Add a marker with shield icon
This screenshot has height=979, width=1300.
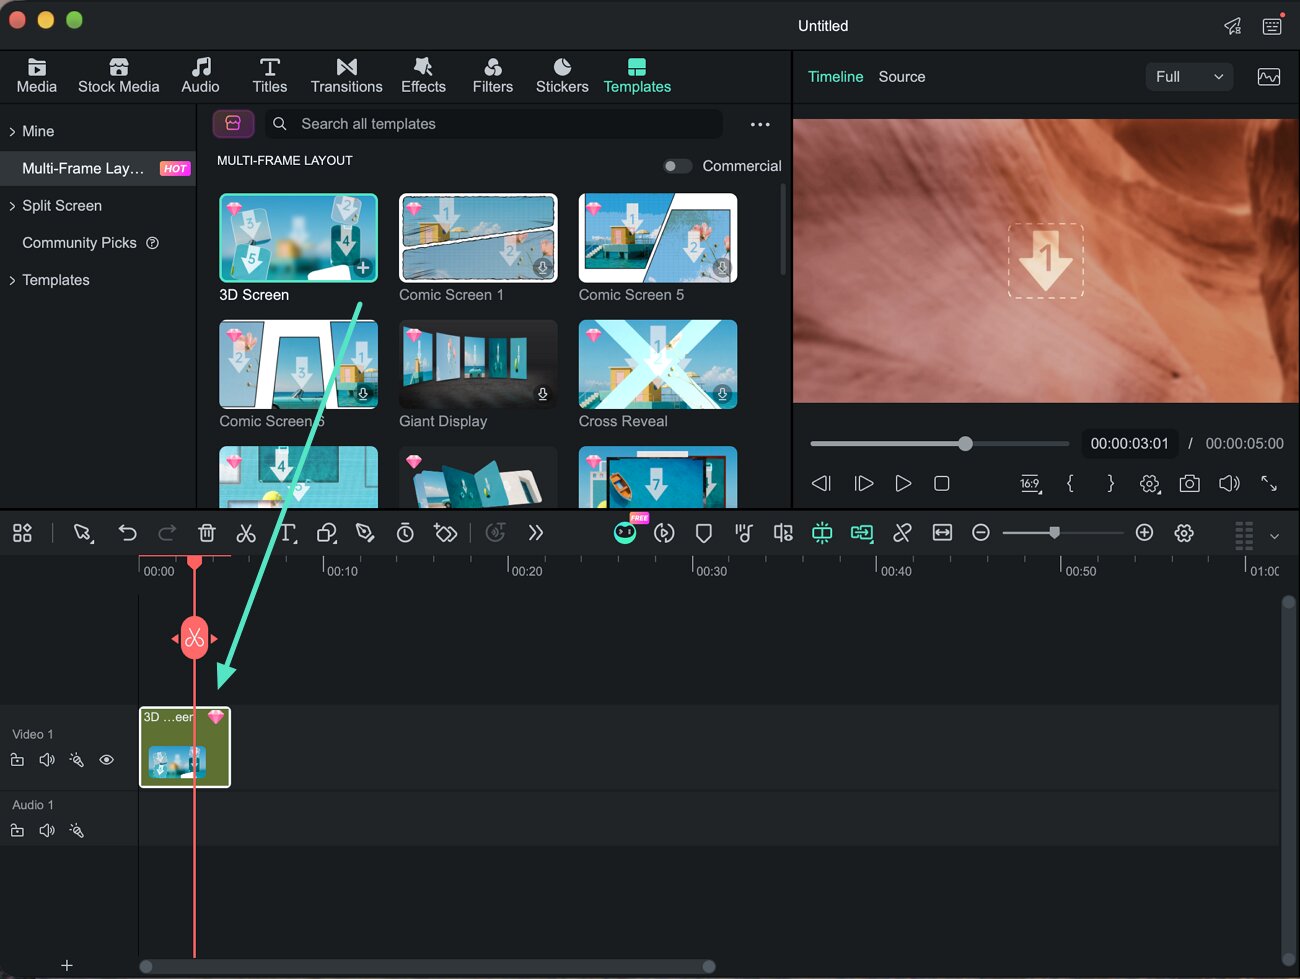tap(704, 533)
